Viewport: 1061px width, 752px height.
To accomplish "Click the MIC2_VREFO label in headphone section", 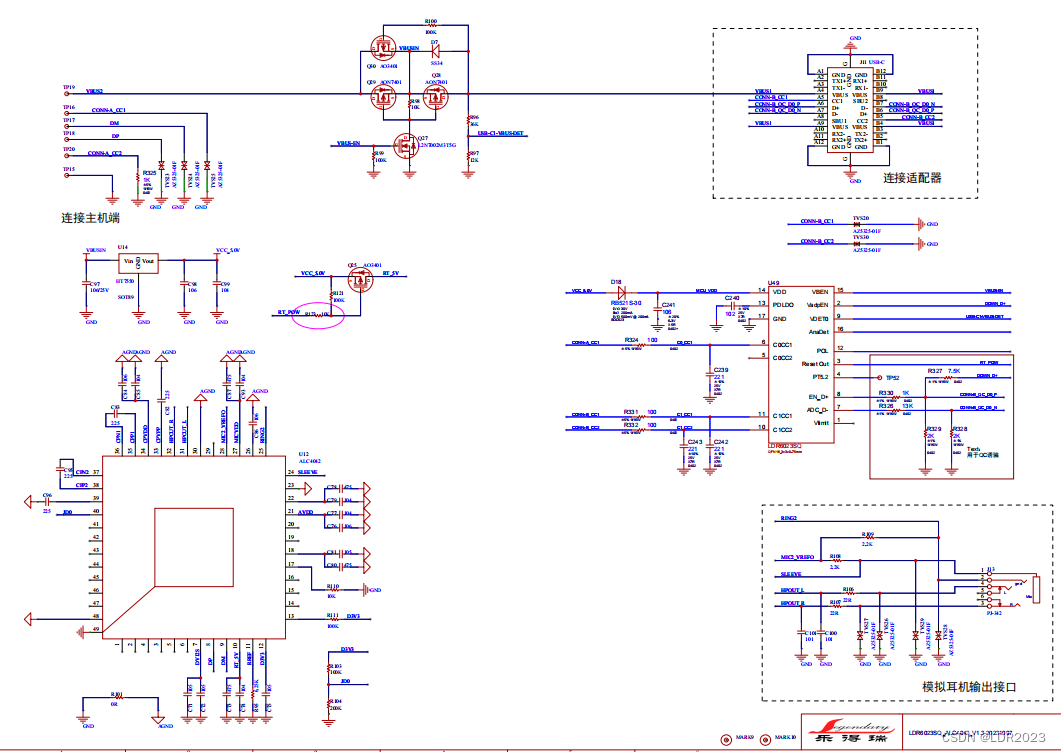I will [x=797, y=558].
